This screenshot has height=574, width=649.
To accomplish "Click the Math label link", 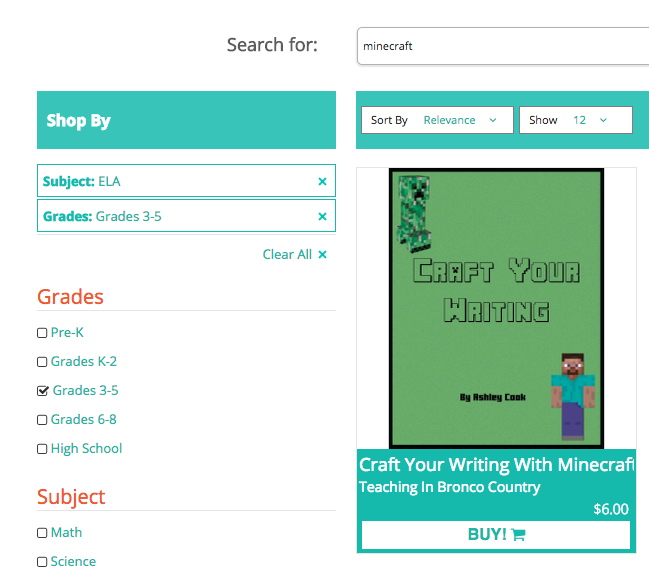I will [x=66, y=533].
